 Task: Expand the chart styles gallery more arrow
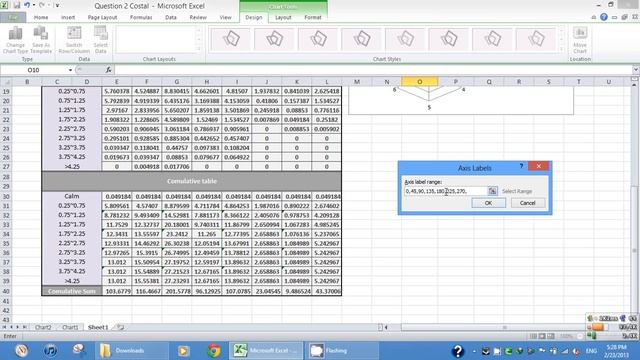pos(562,49)
